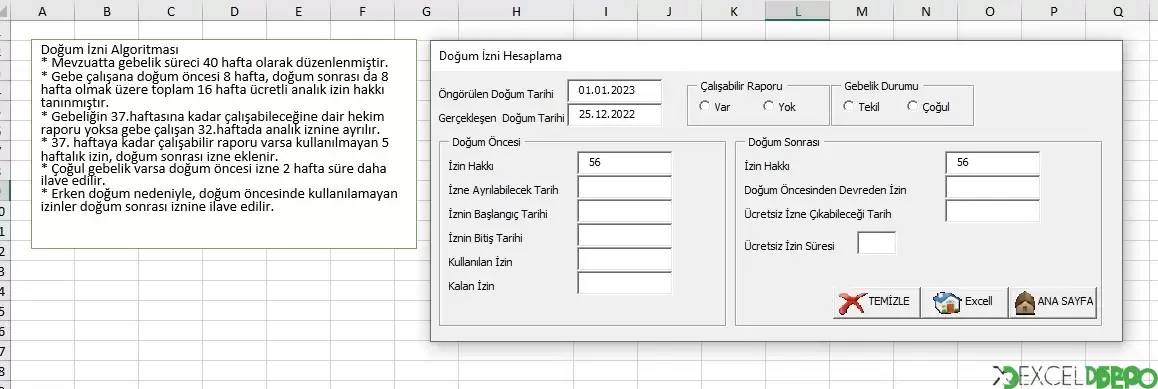Click the Kullanılan İzin field
The image size is (1158, 389).
625,260
